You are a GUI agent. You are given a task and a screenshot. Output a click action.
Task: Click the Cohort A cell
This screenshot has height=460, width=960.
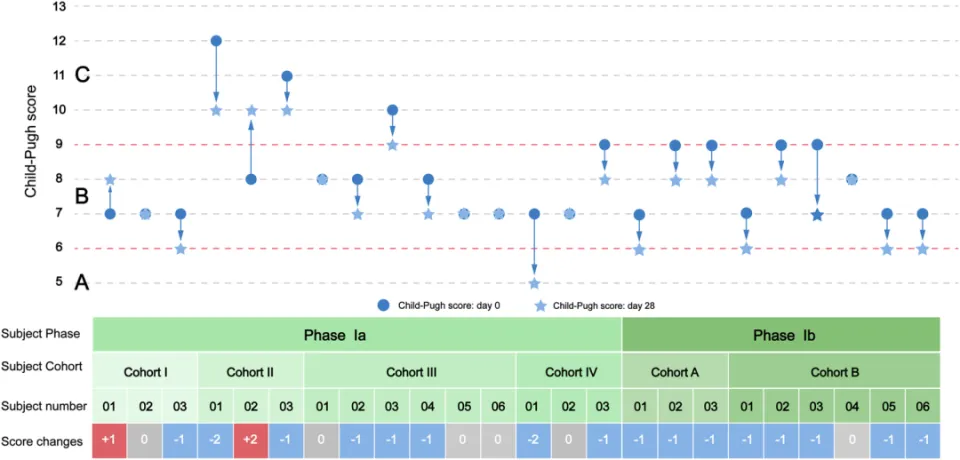click(x=675, y=371)
